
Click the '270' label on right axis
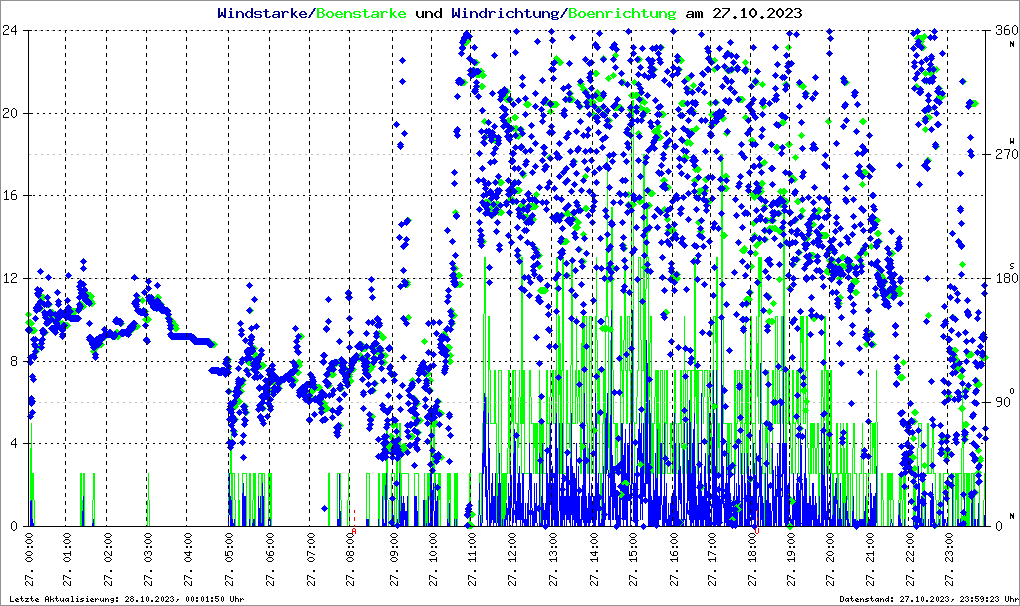point(1003,155)
